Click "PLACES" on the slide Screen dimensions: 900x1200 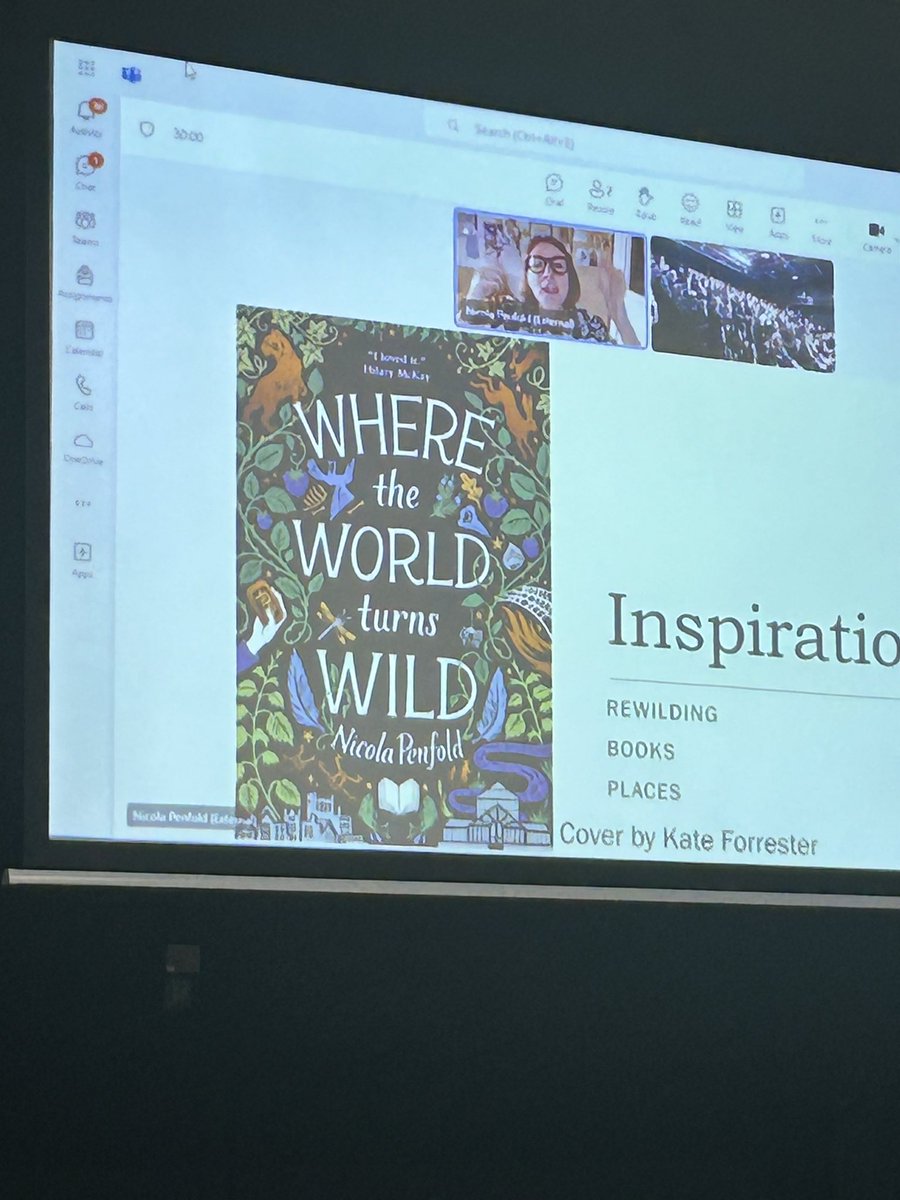644,790
